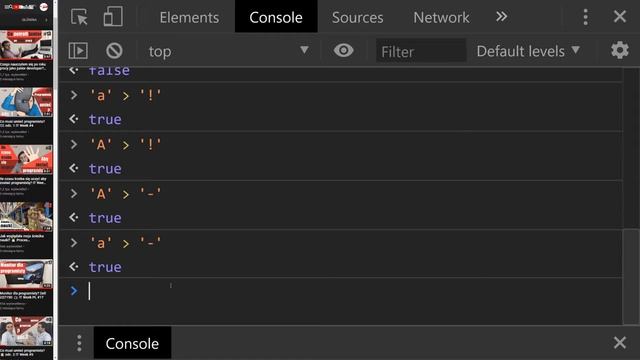The width and height of the screenshot is (640, 360).
Task: Focus the Filter input field
Action: [420, 51]
